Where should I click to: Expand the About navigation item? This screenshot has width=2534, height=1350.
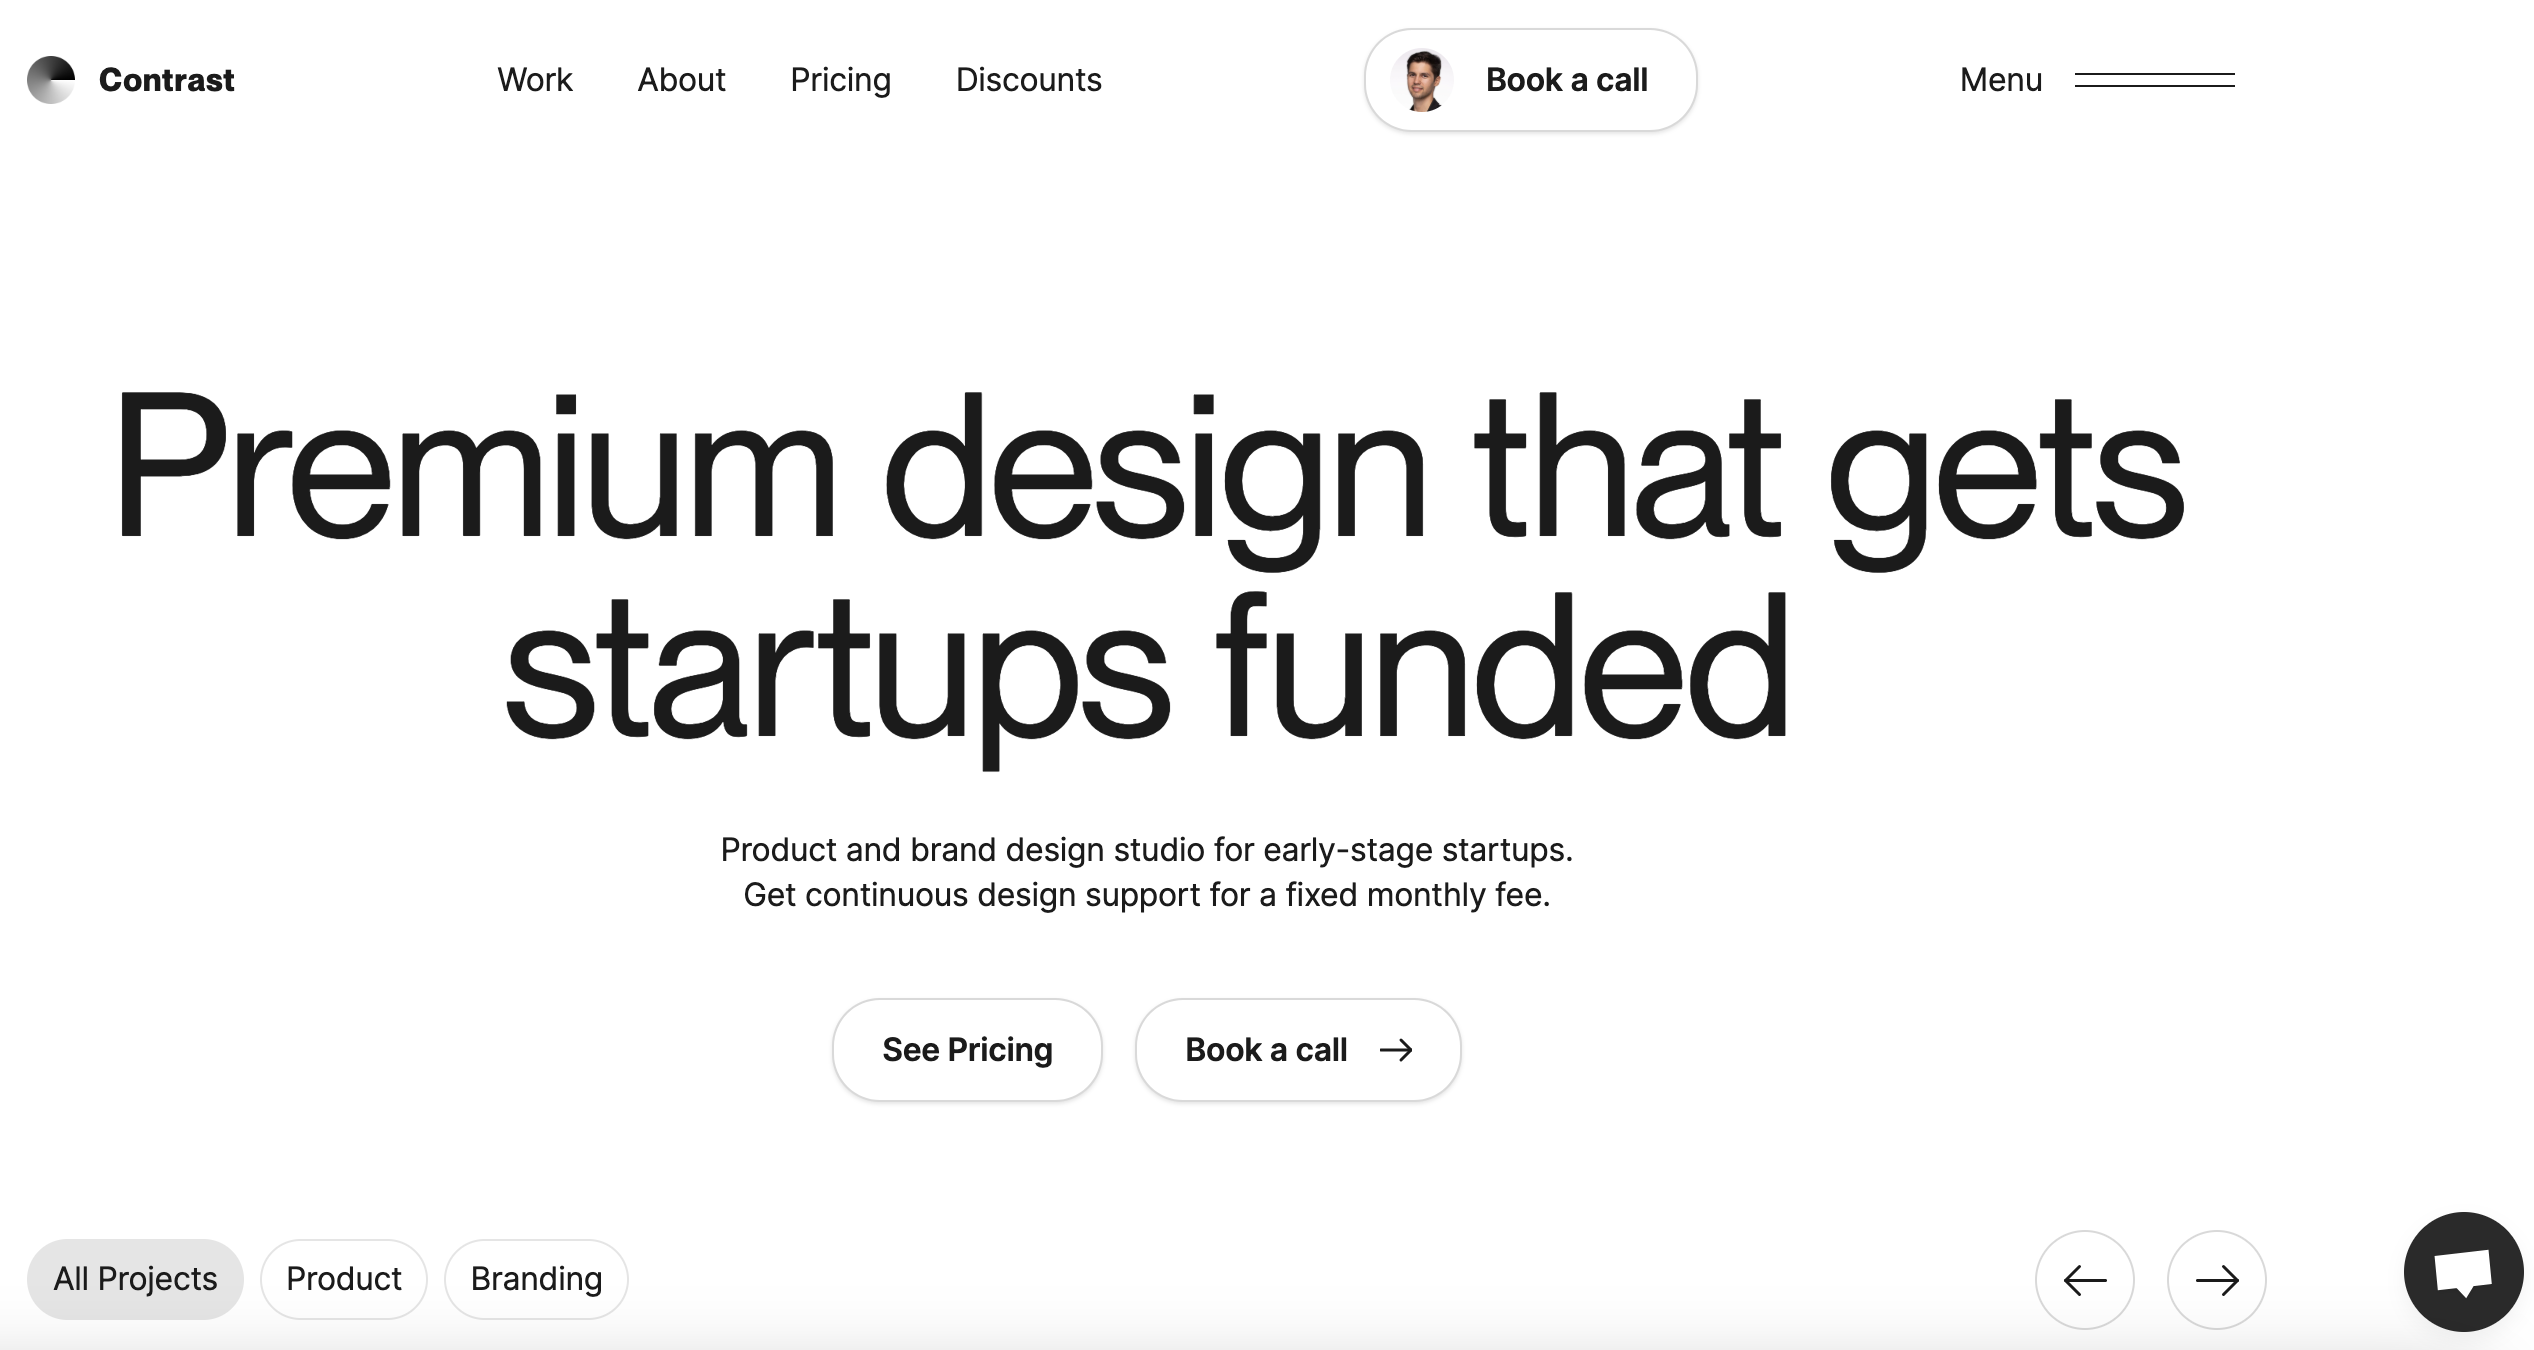tap(682, 79)
